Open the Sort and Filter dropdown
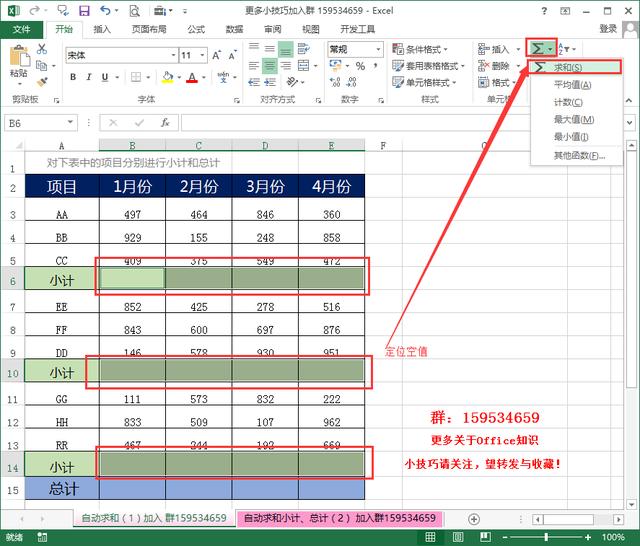 566,49
